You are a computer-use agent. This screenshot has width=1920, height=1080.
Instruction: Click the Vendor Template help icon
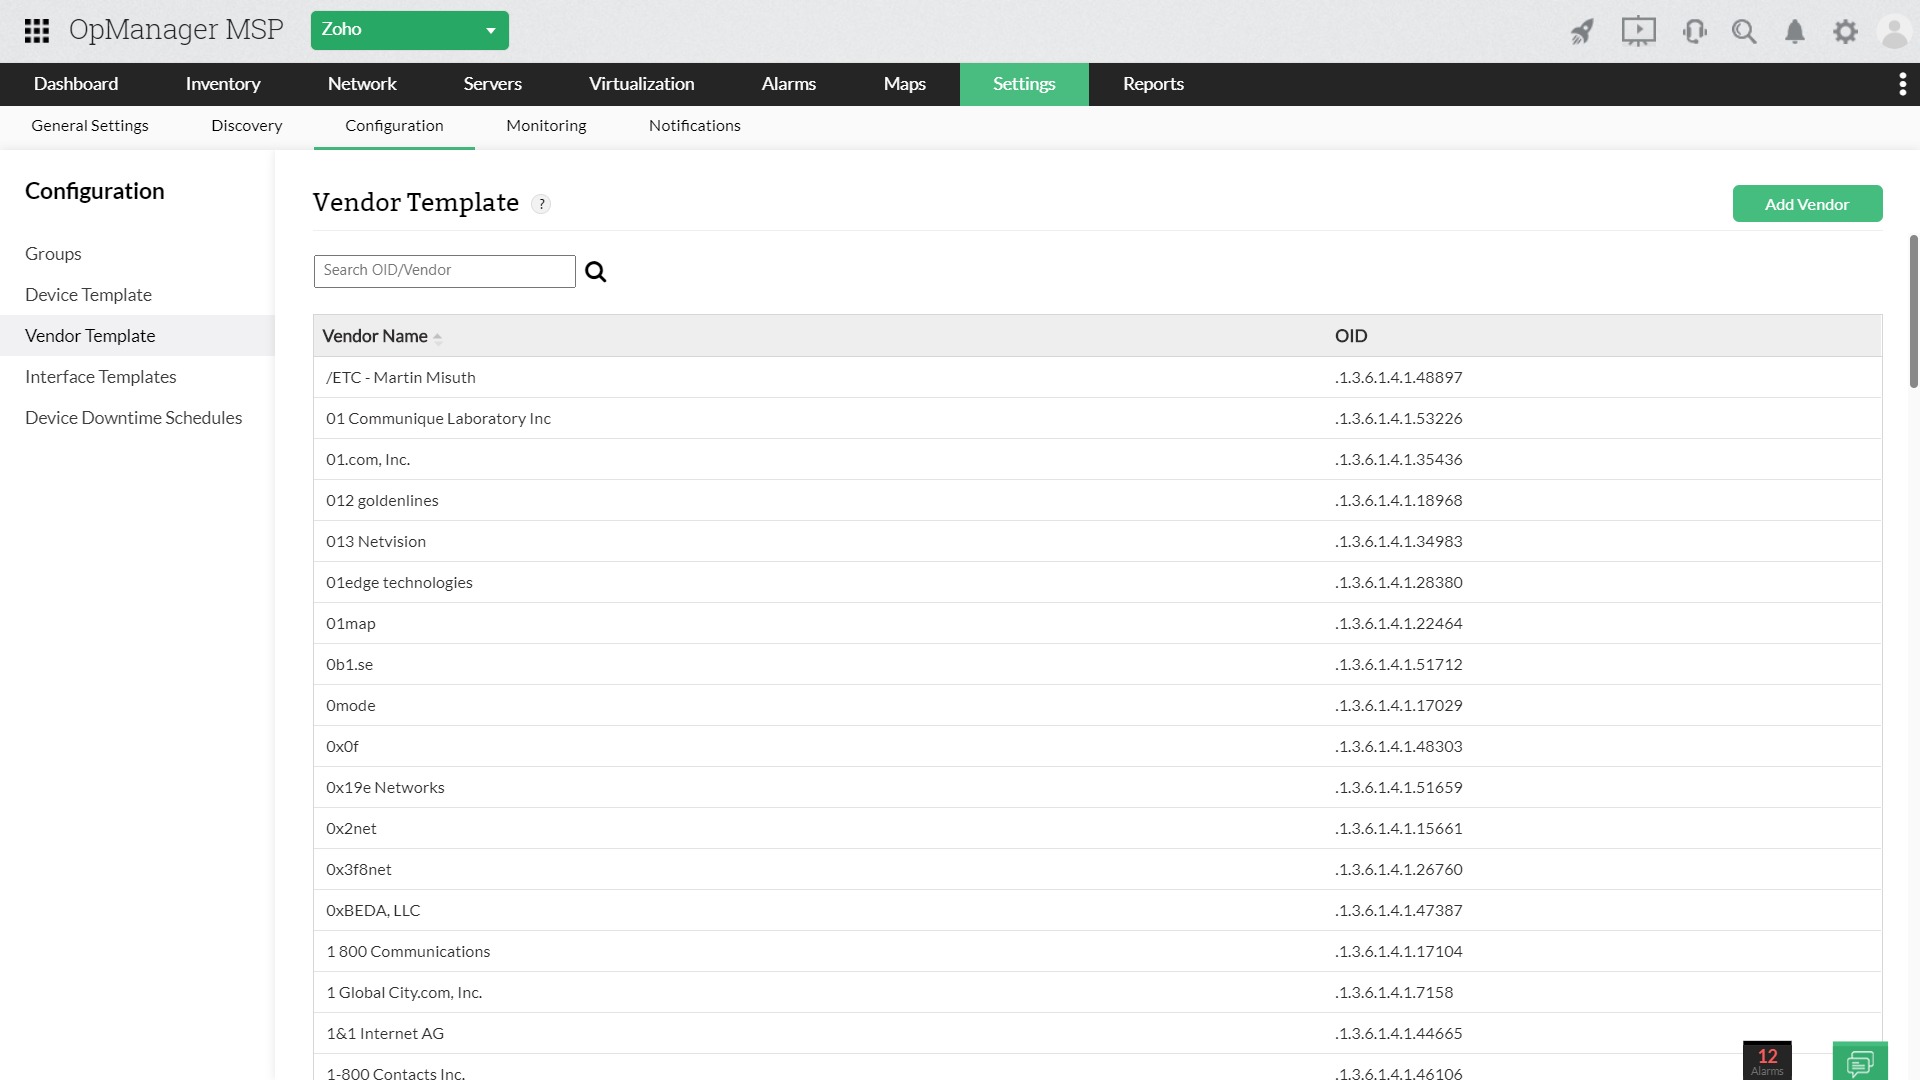coord(541,204)
